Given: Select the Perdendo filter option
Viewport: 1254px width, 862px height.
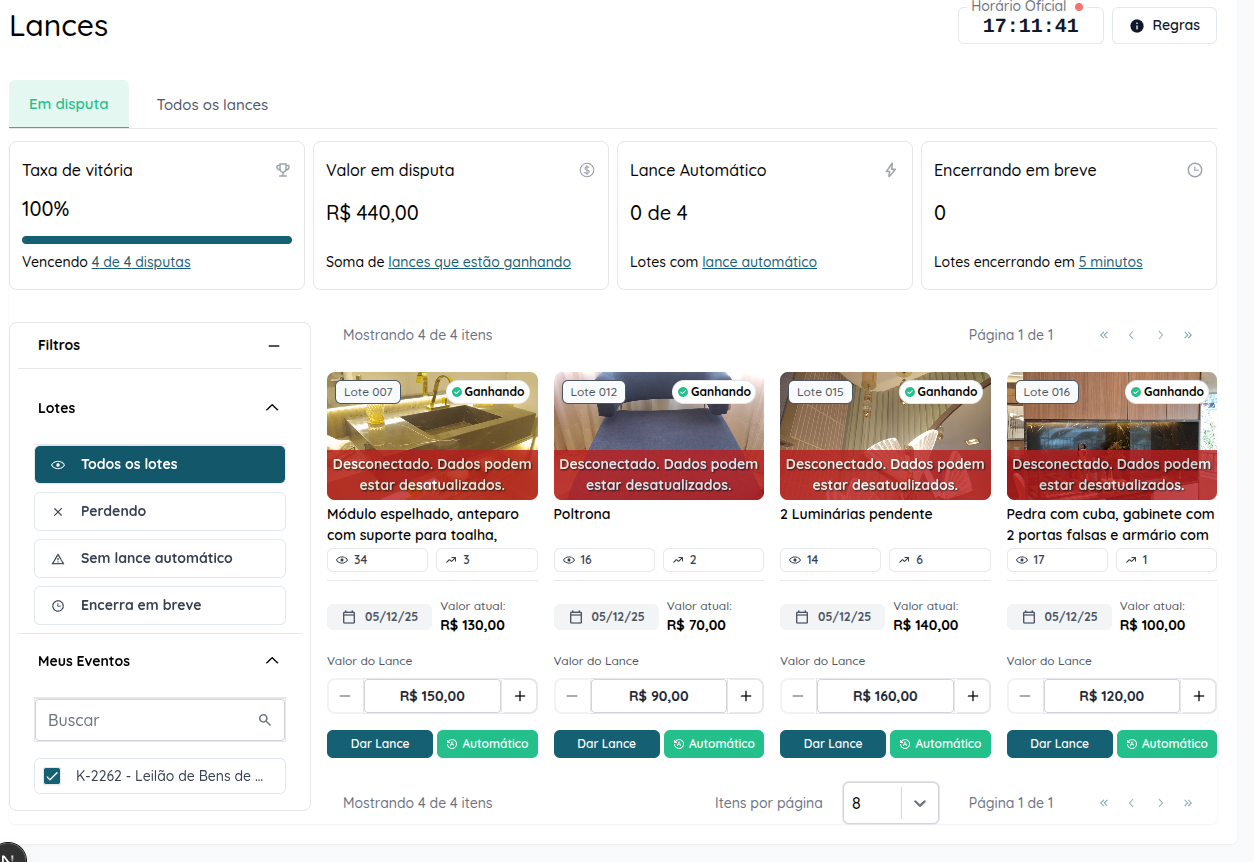Looking at the screenshot, I should point(160,511).
